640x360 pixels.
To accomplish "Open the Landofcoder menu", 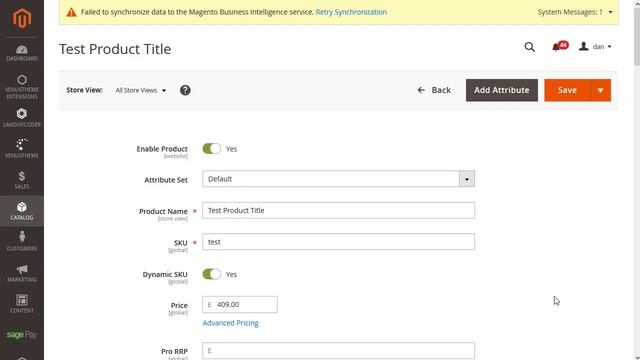I will coord(22,118).
